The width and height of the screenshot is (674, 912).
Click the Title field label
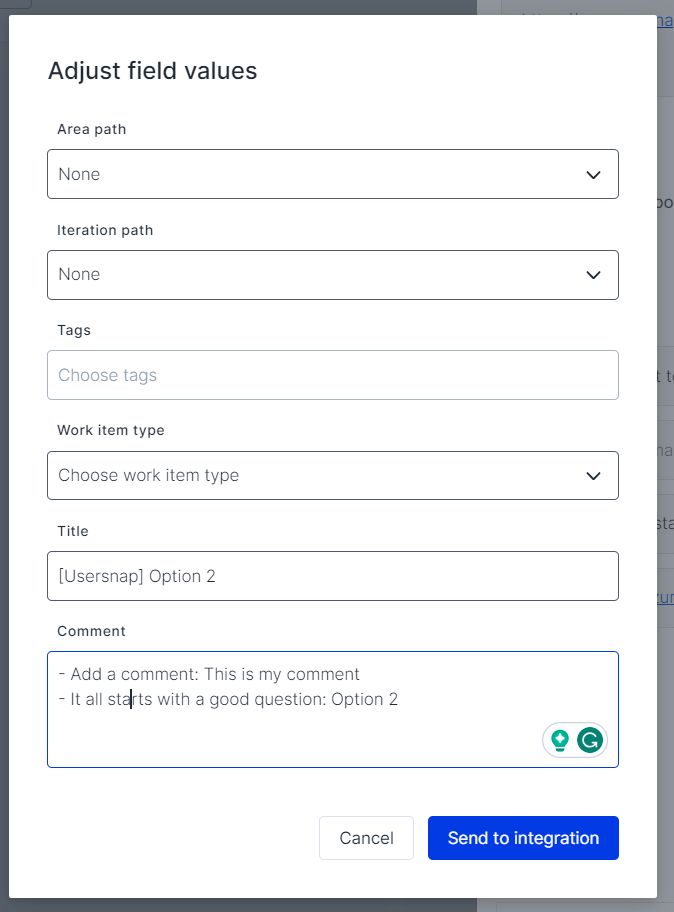tap(73, 531)
